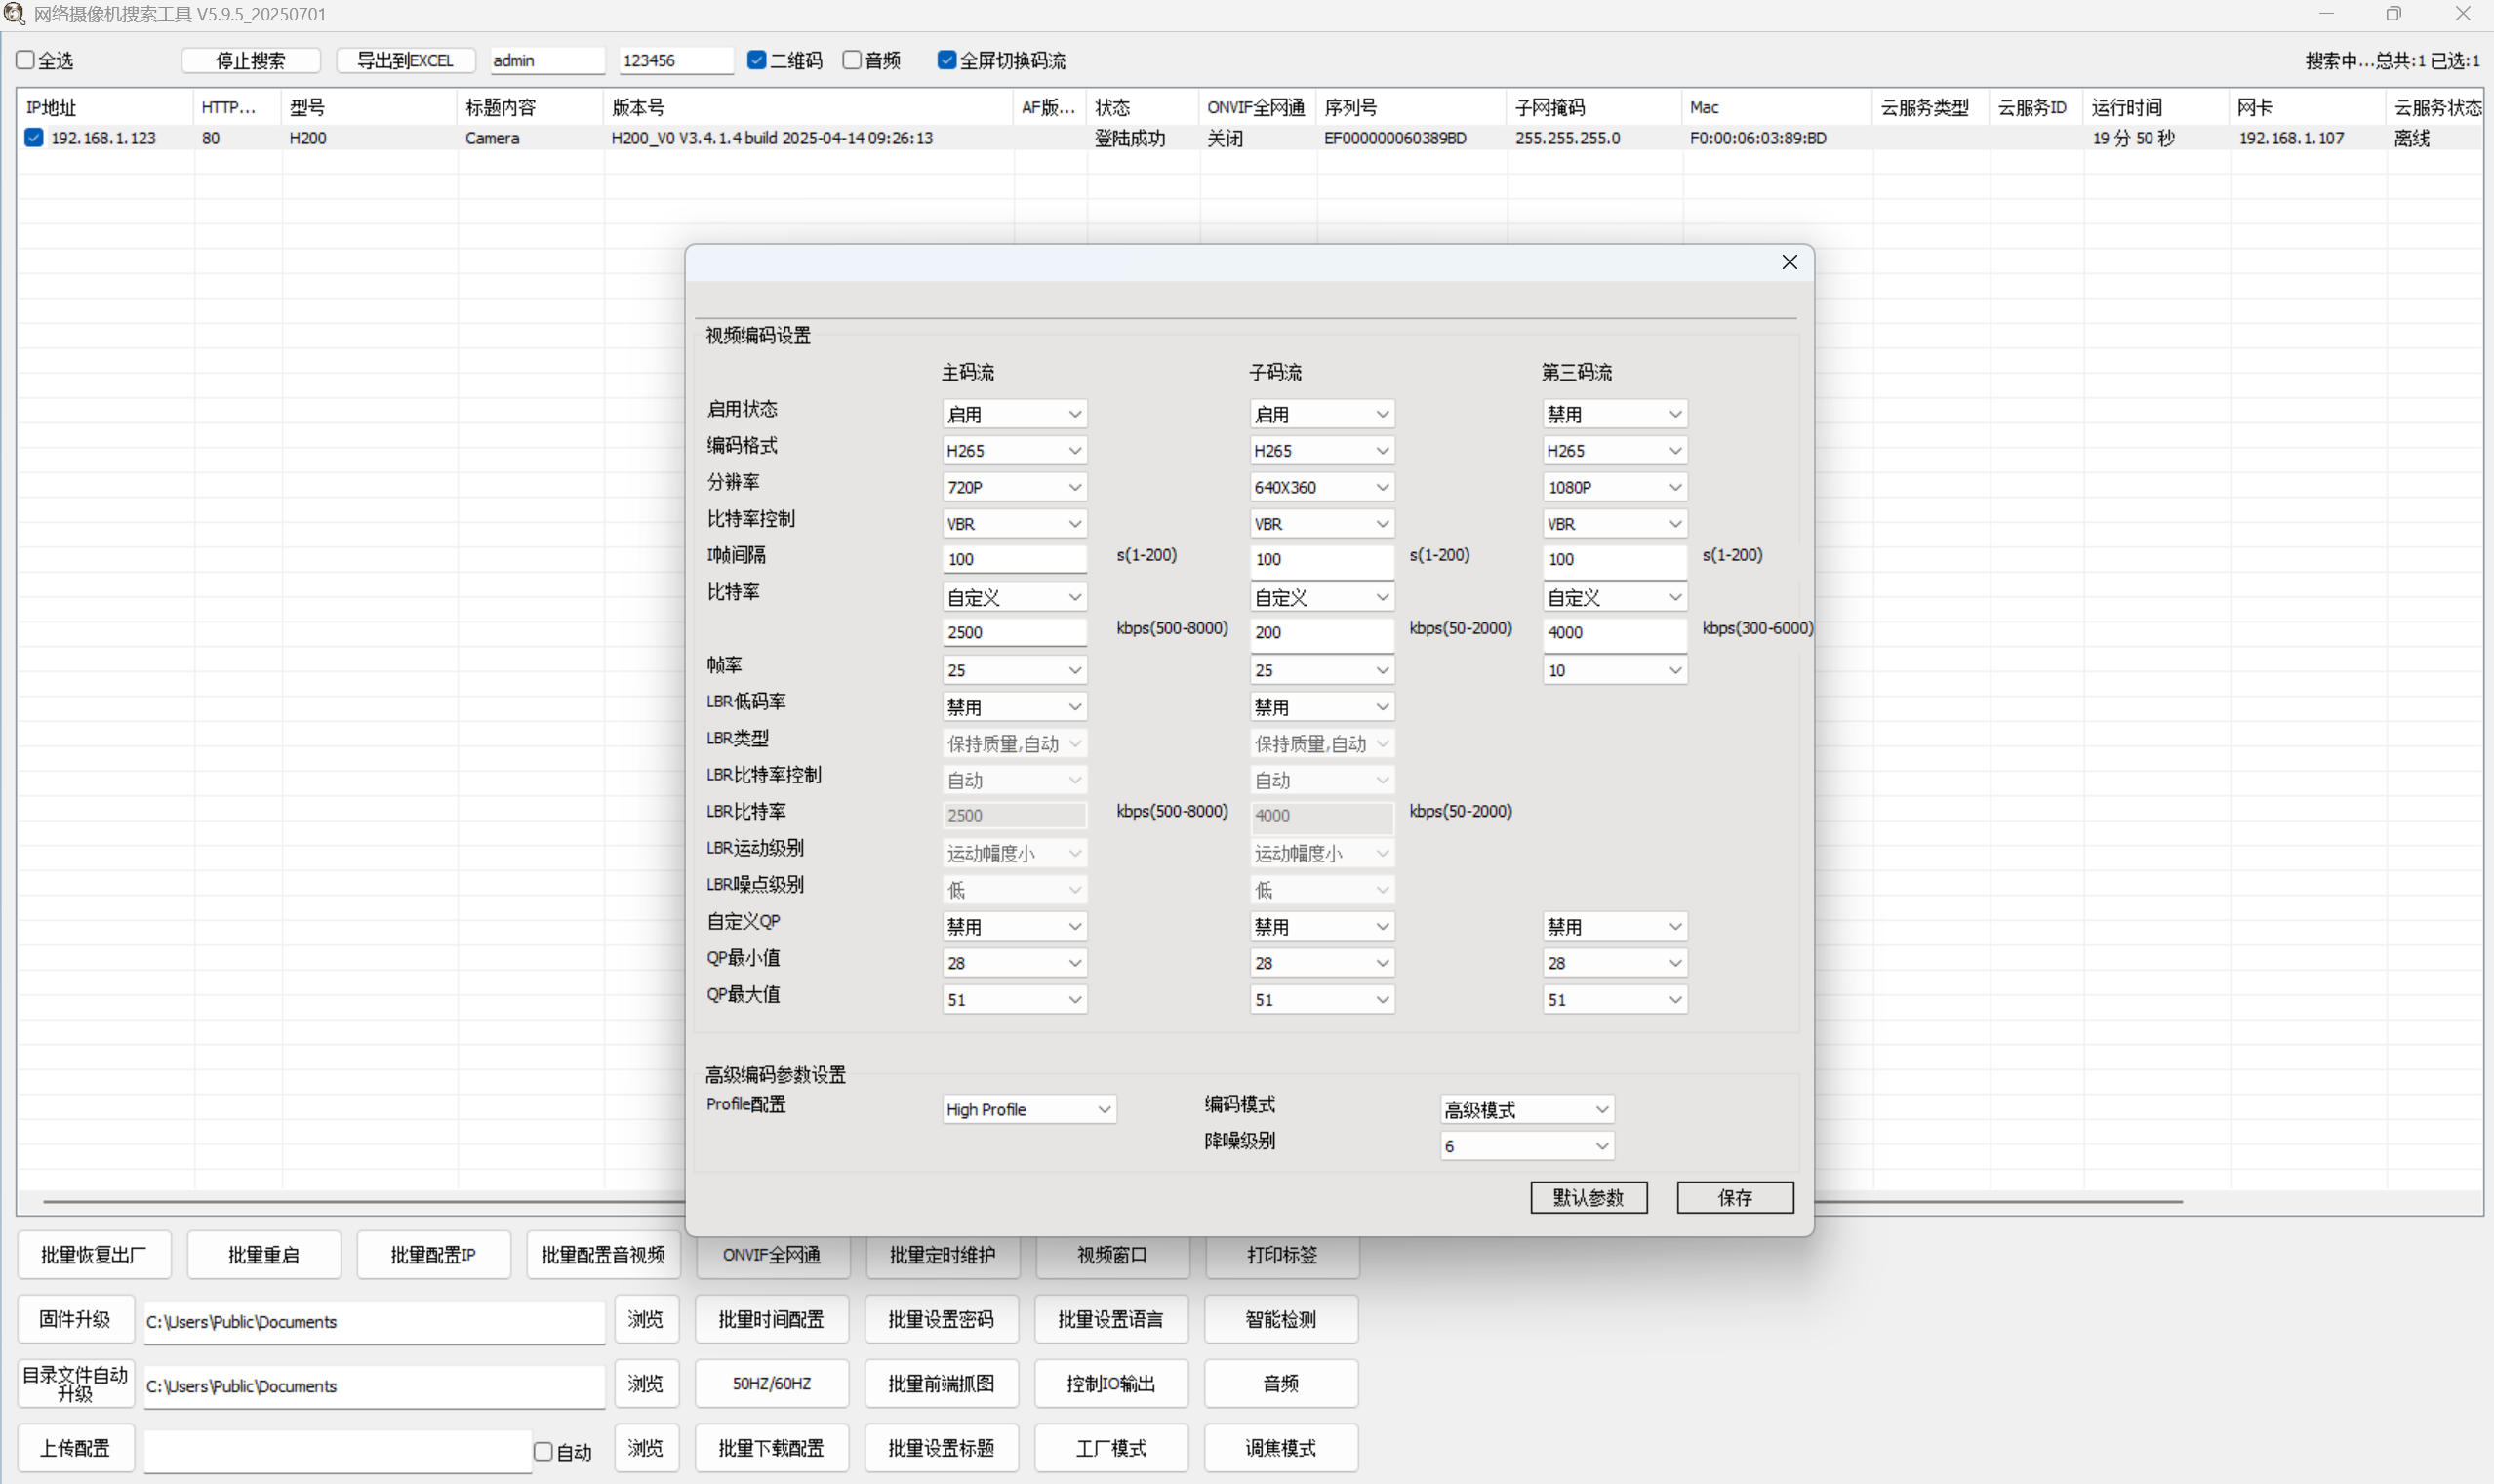Open sub stream 编码格式 H265 dropdown
The image size is (2494, 1484).
[1322, 451]
